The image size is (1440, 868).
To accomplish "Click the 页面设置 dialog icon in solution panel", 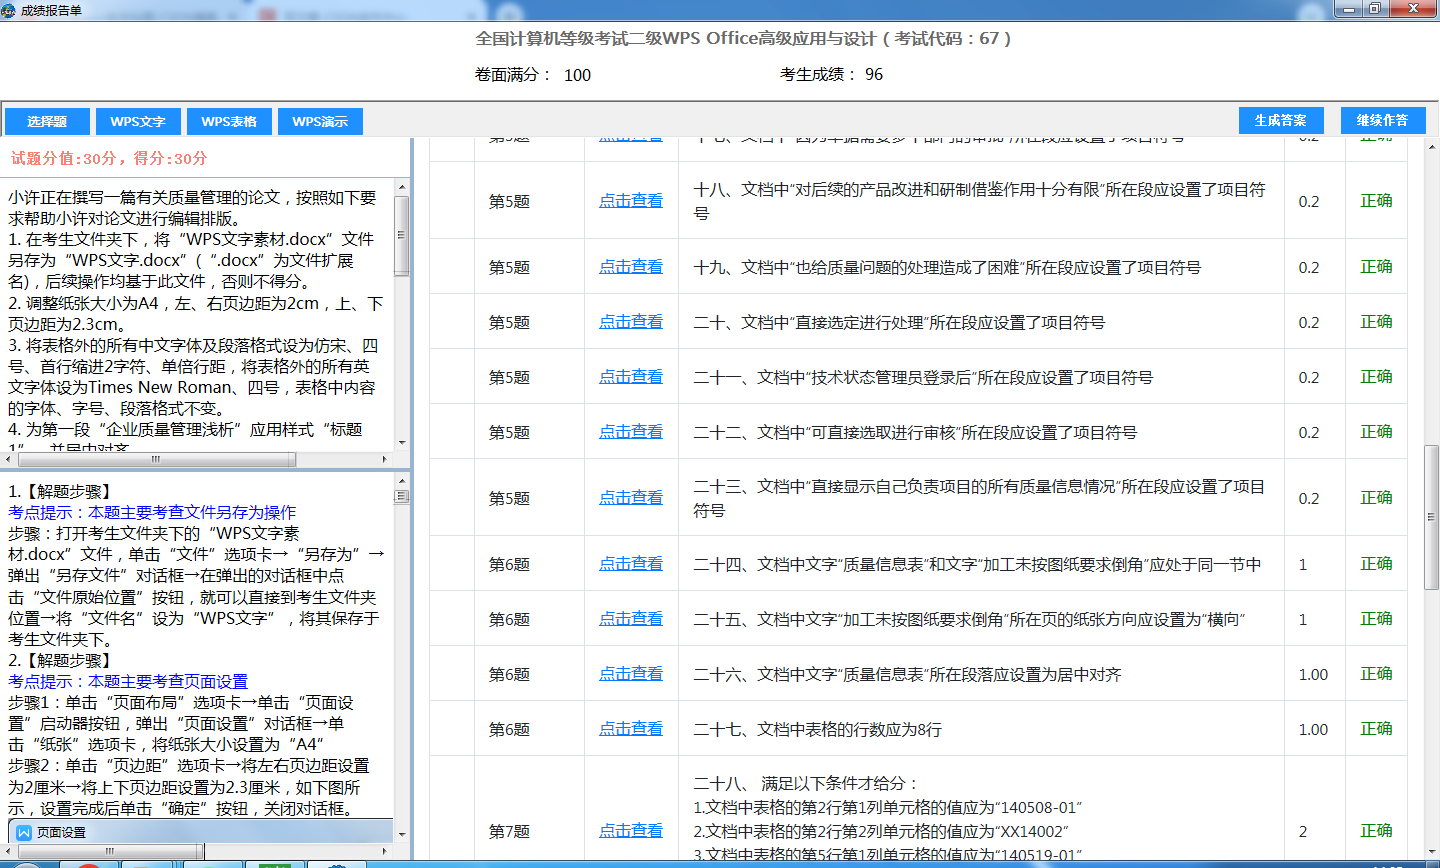I will 24,832.
